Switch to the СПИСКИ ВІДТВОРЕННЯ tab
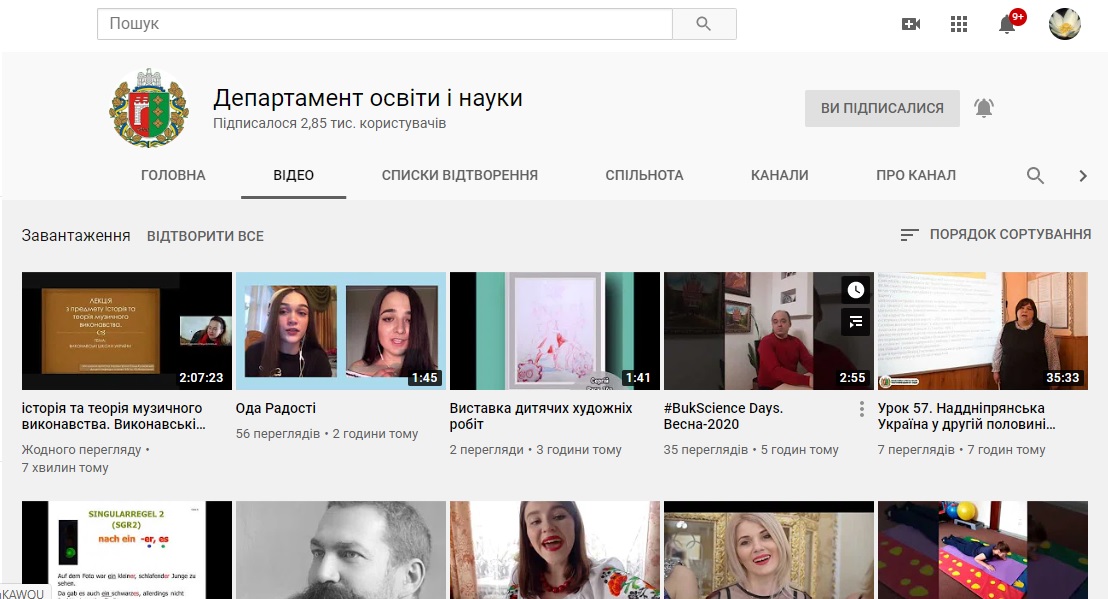1108x599 pixels. pyautogui.click(x=459, y=175)
